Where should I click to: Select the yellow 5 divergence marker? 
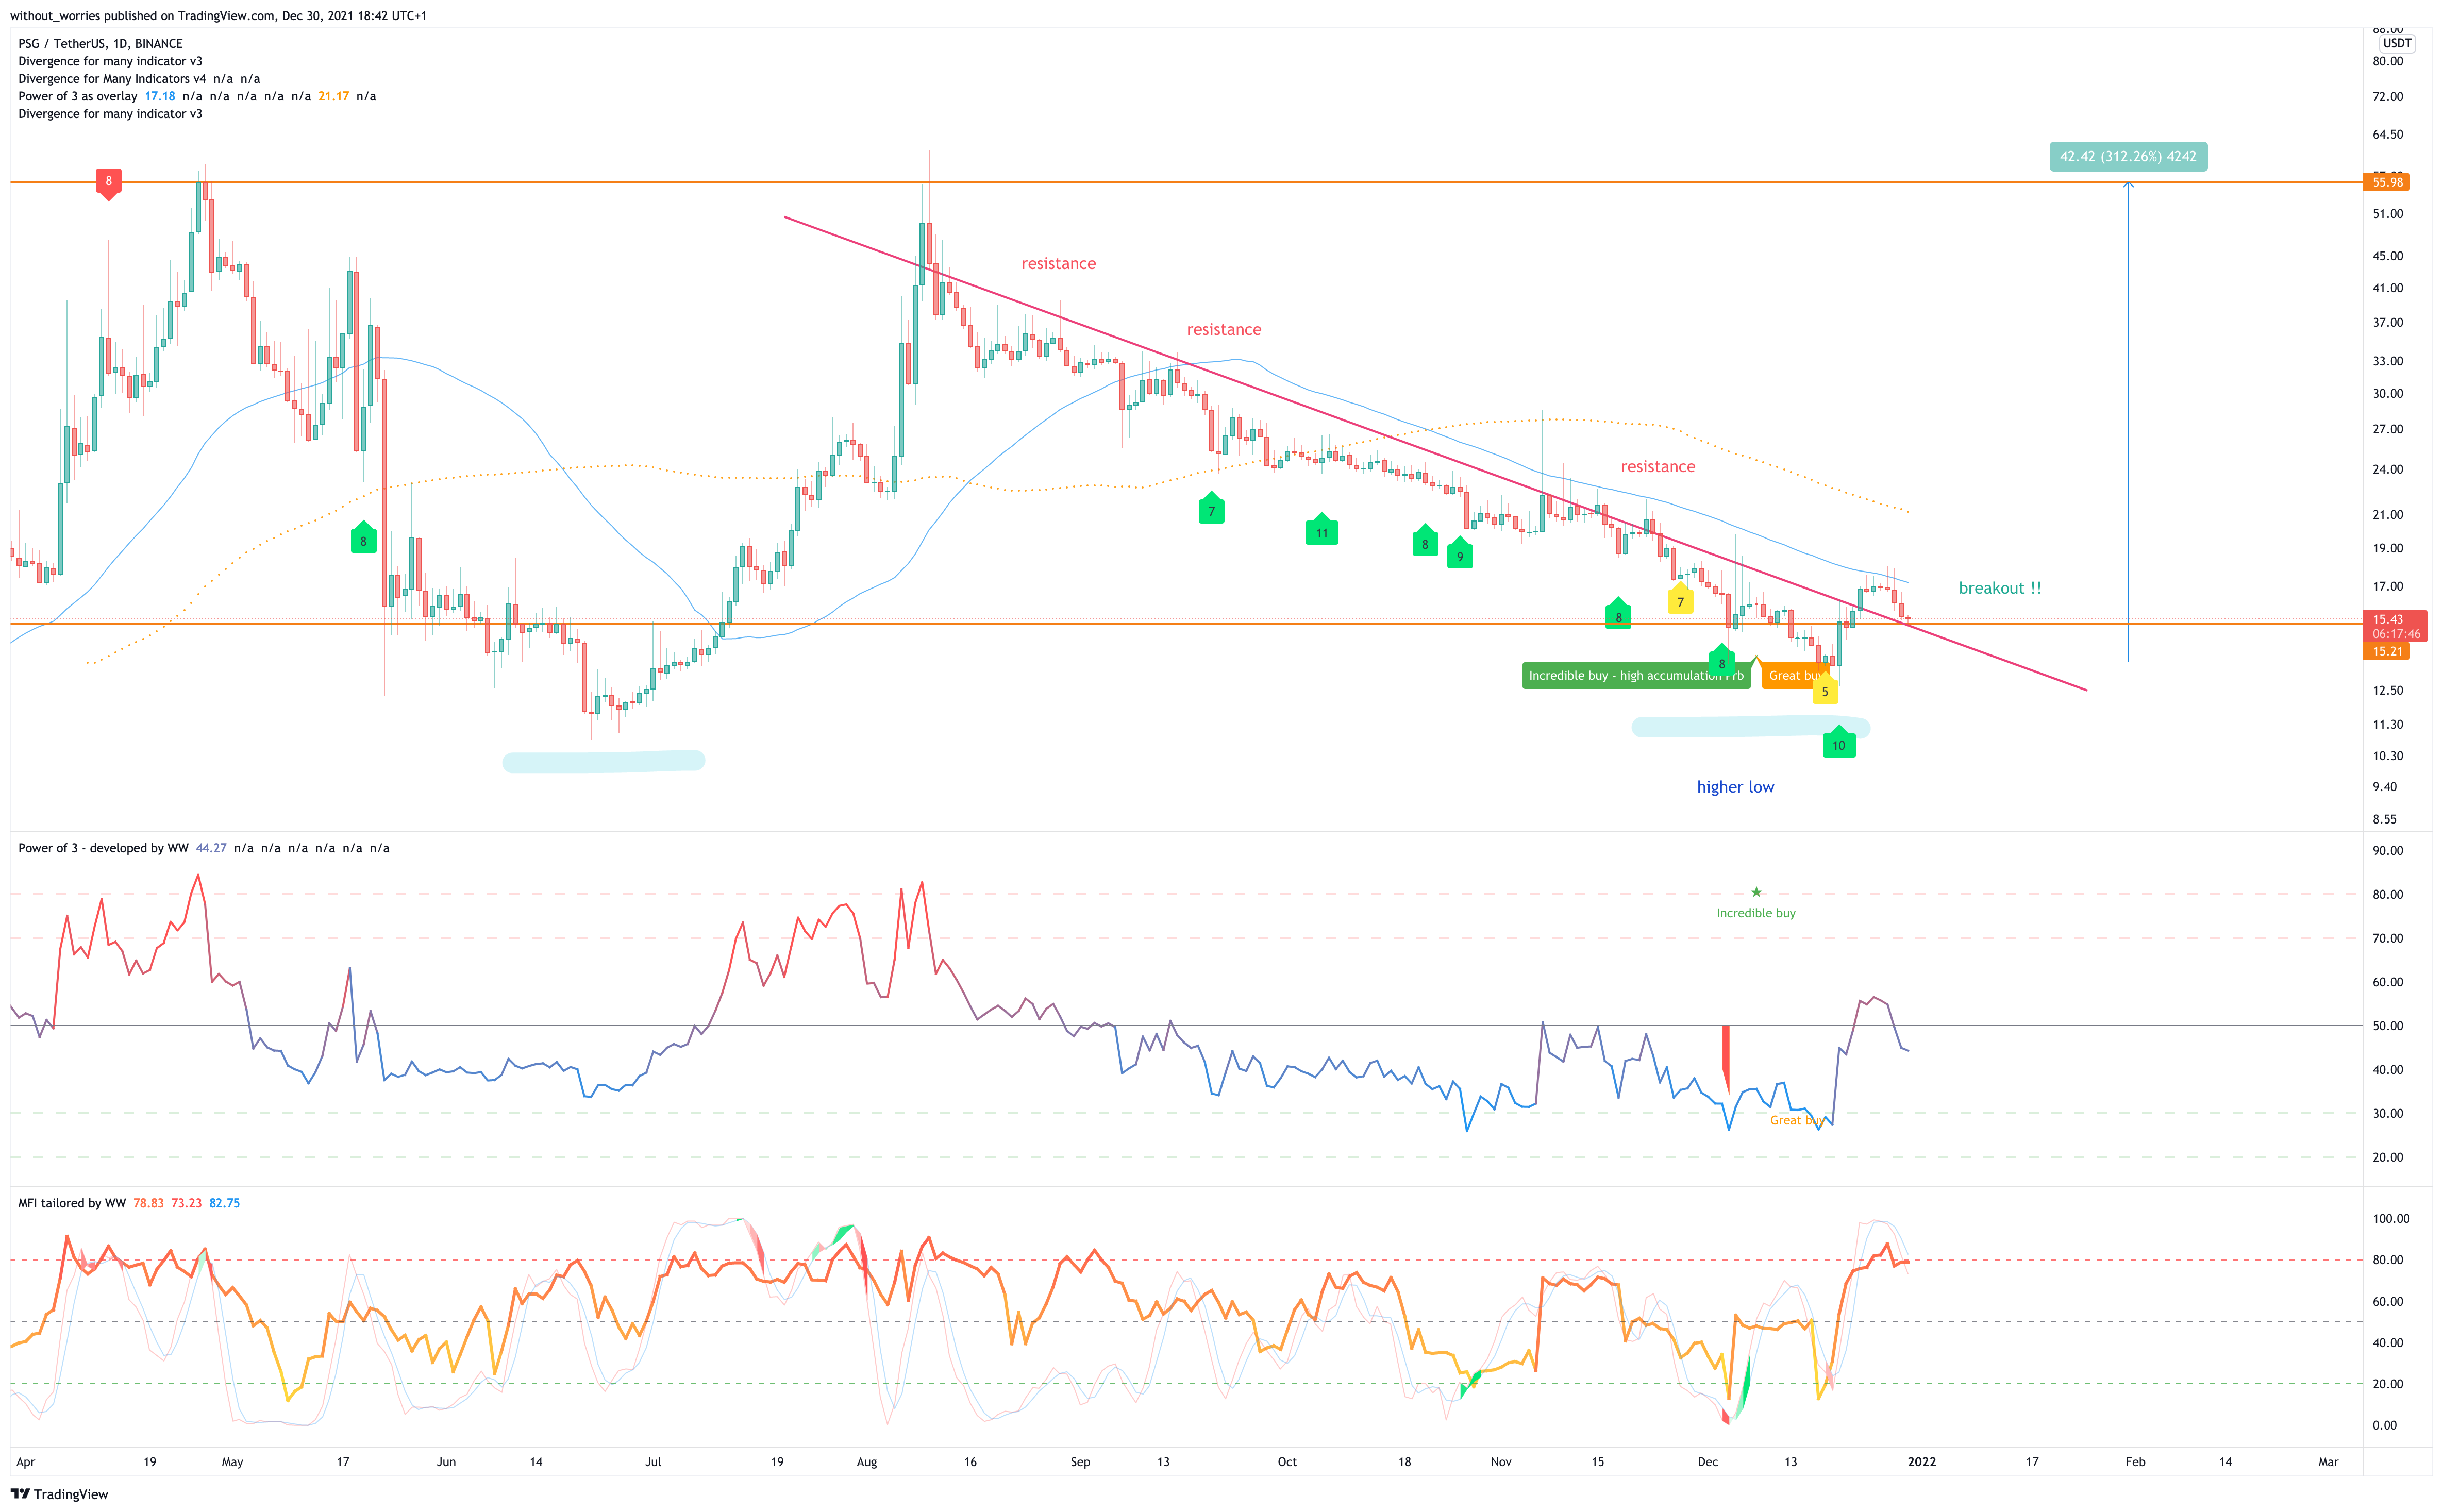pyautogui.click(x=1825, y=688)
